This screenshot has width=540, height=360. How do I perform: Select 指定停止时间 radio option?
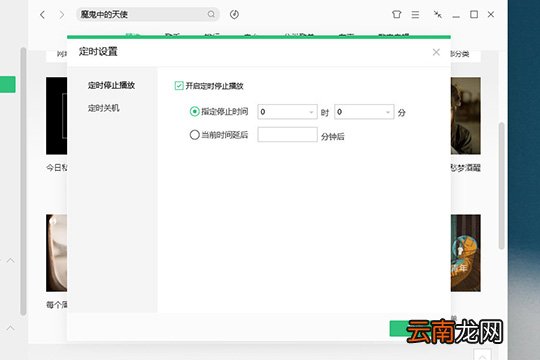pyautogui.click(x=194, y=112)
